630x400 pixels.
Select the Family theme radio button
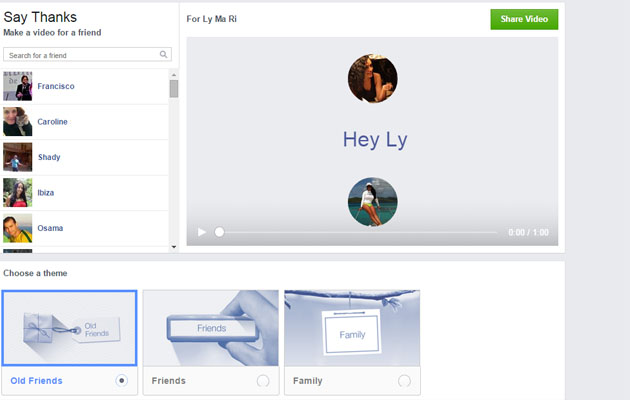tap(404, 380)
